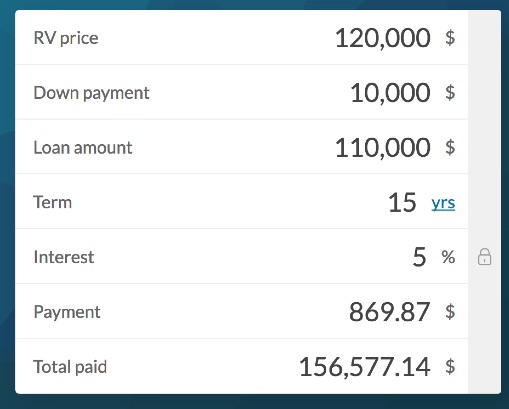Click the Payment label

pos(67,312)
